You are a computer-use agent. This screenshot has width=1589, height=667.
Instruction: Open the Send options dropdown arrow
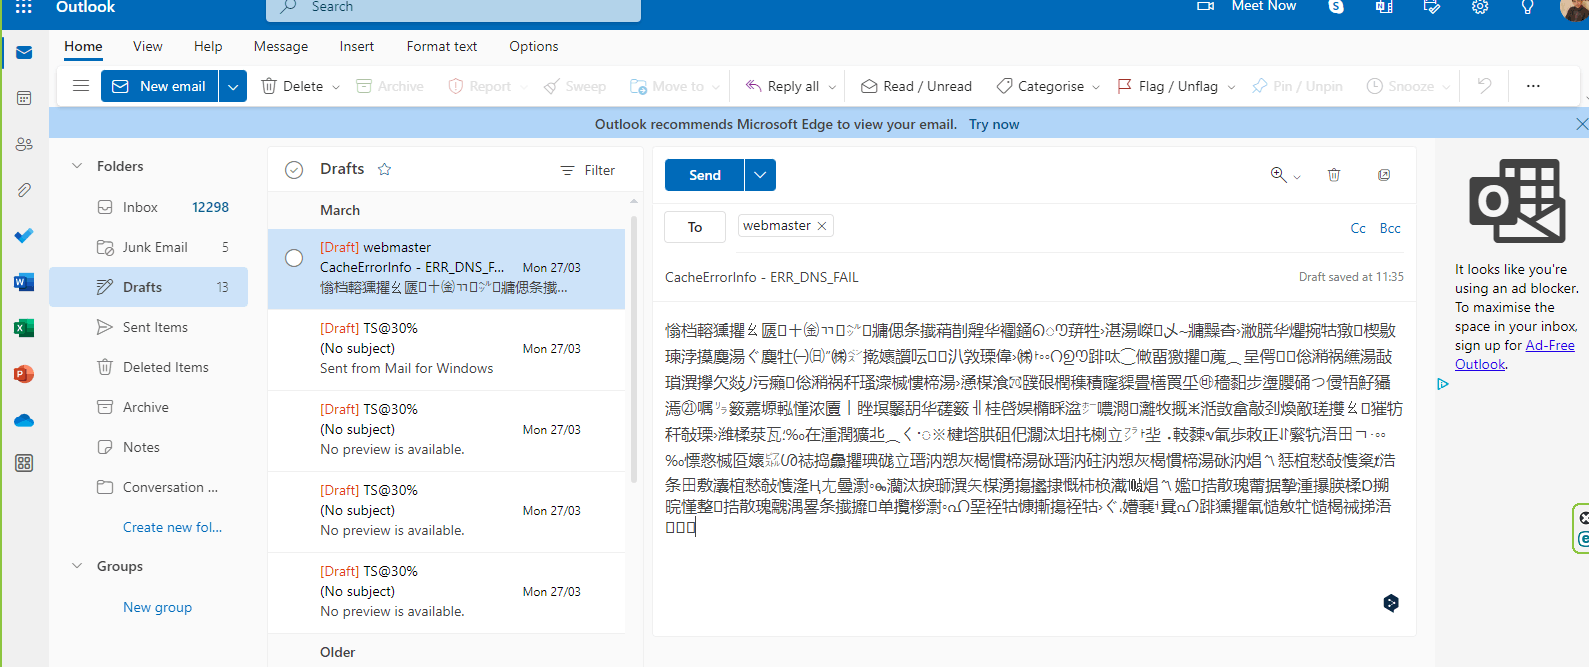[x=760, y=175]
